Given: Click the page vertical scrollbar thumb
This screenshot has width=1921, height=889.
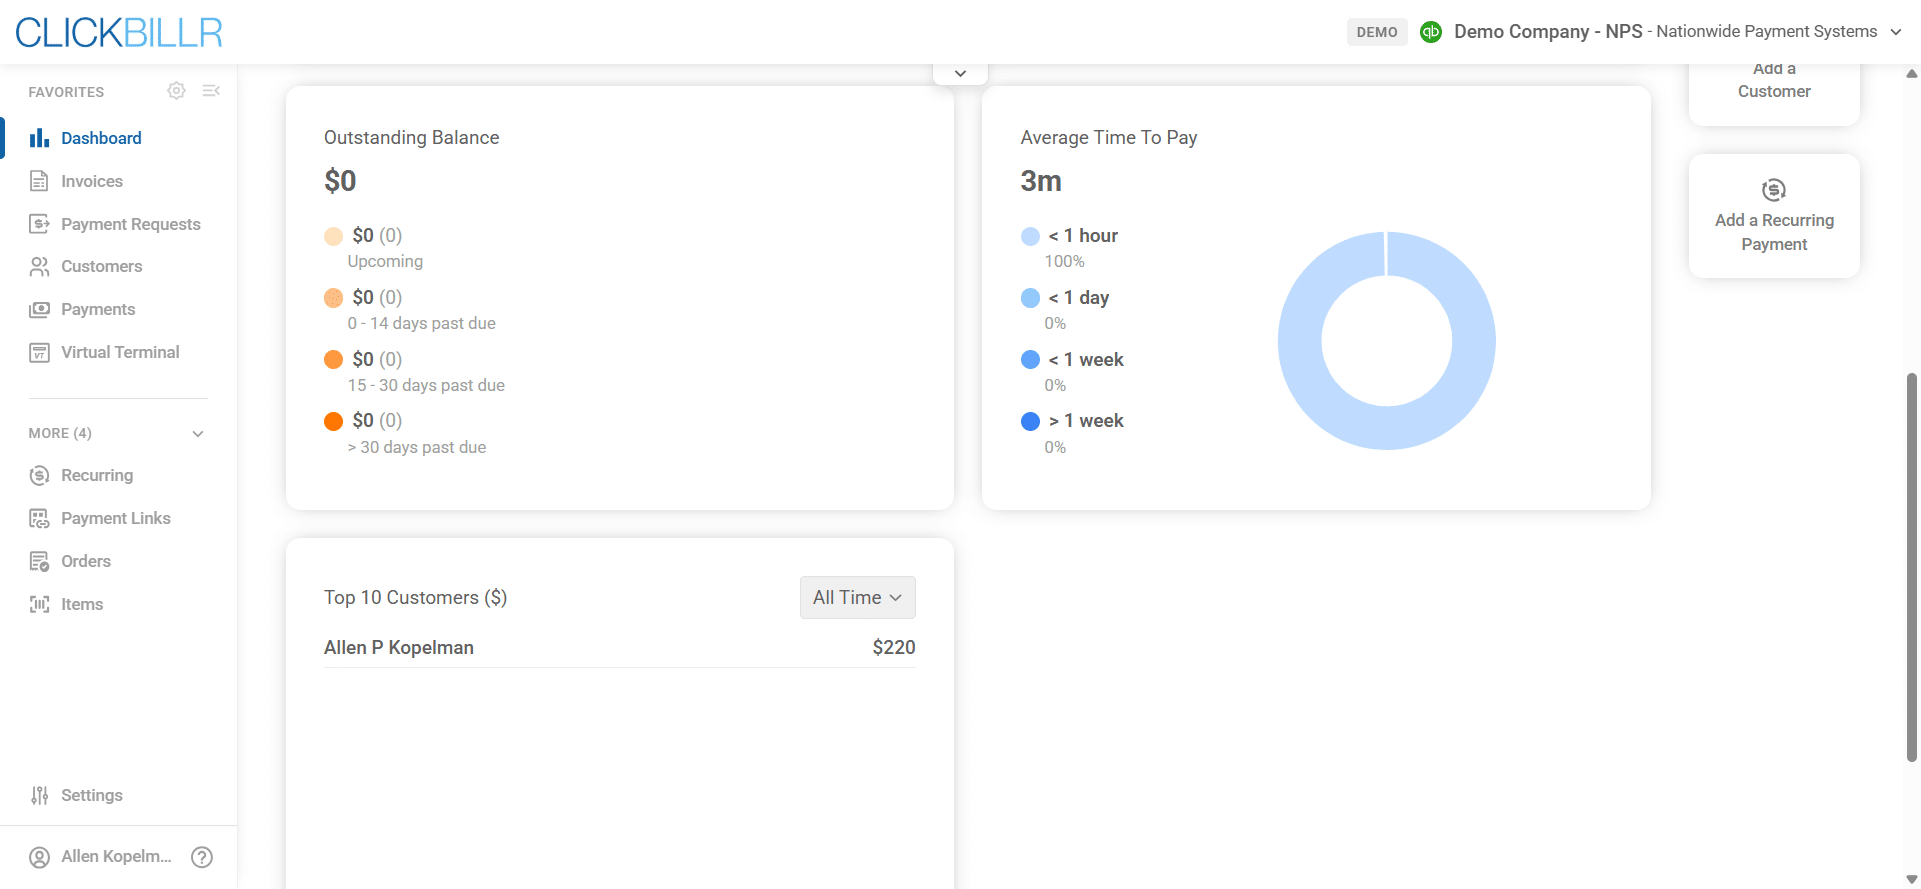Looking at the screenshot, I should (x=1912, y=568).
